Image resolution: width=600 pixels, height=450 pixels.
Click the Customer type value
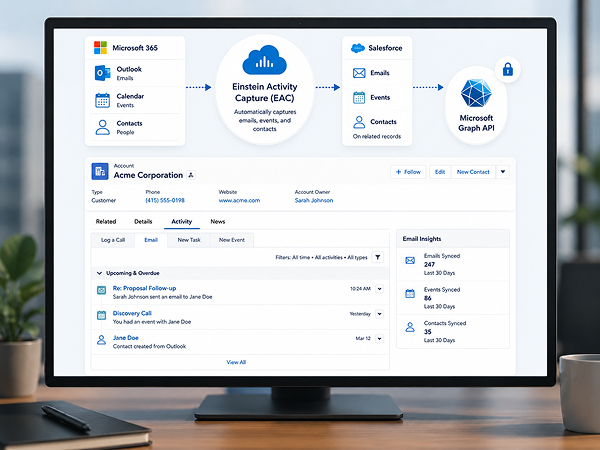point(103,200)
